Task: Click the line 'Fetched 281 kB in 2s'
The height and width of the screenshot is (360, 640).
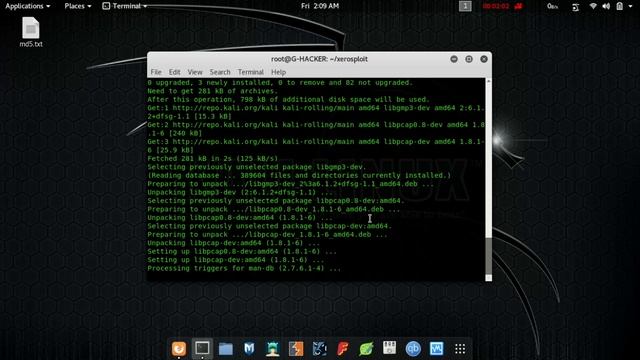Action: 212,159
